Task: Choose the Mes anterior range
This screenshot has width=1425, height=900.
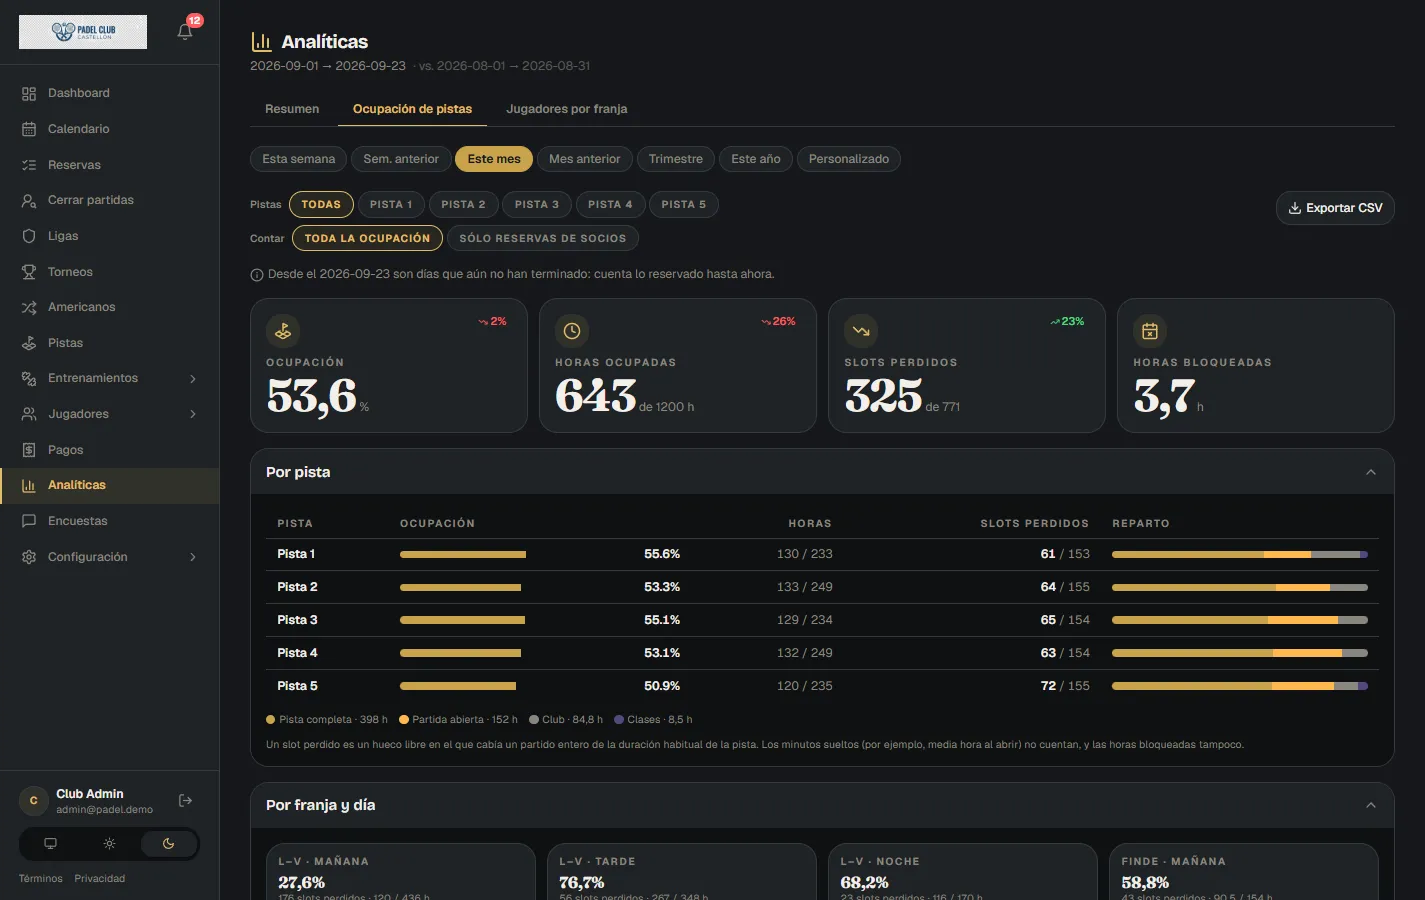Action: pyautogui.click(x=584, y=159)
